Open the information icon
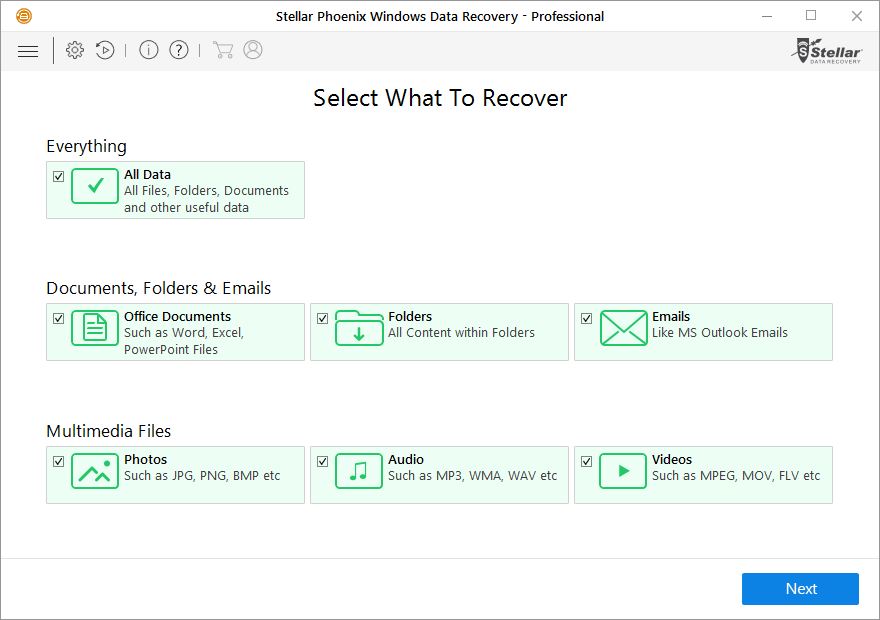This screenshot has height=620, width=880. pos(148,49)
